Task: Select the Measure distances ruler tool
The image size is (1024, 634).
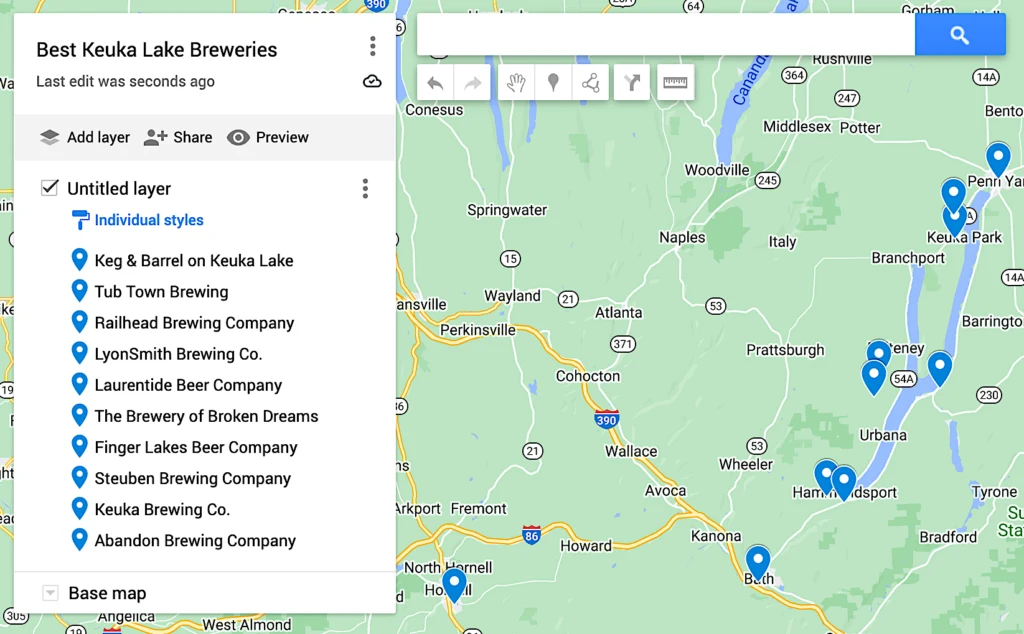Action: coord(675,83)
